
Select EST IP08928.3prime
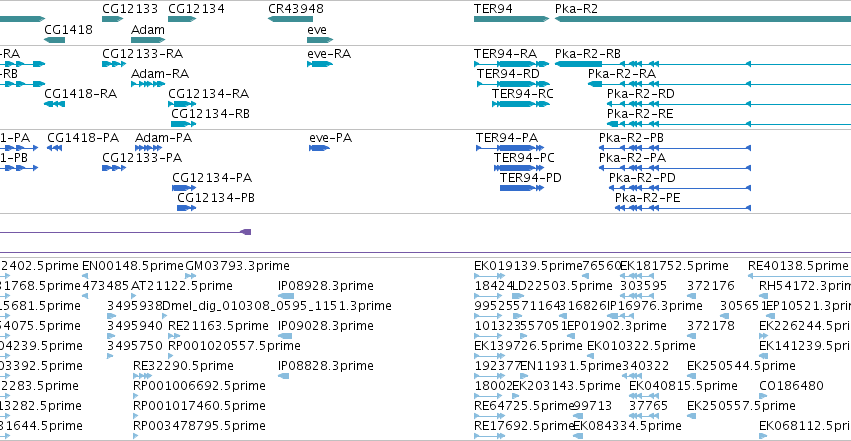pos(285,296)
